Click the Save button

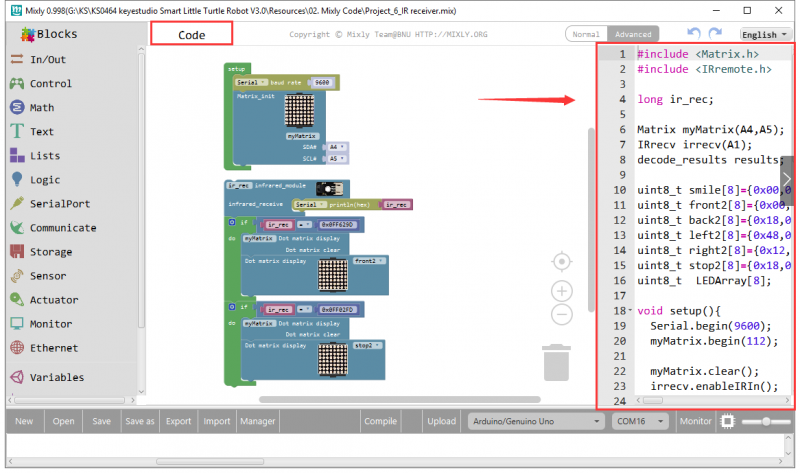click(102, 421)
